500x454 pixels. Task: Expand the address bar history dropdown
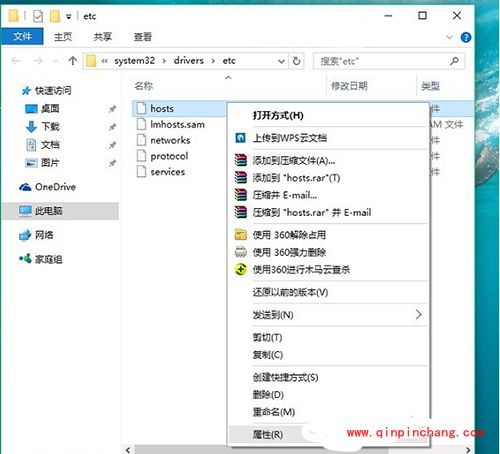click(x=281, y=61)
